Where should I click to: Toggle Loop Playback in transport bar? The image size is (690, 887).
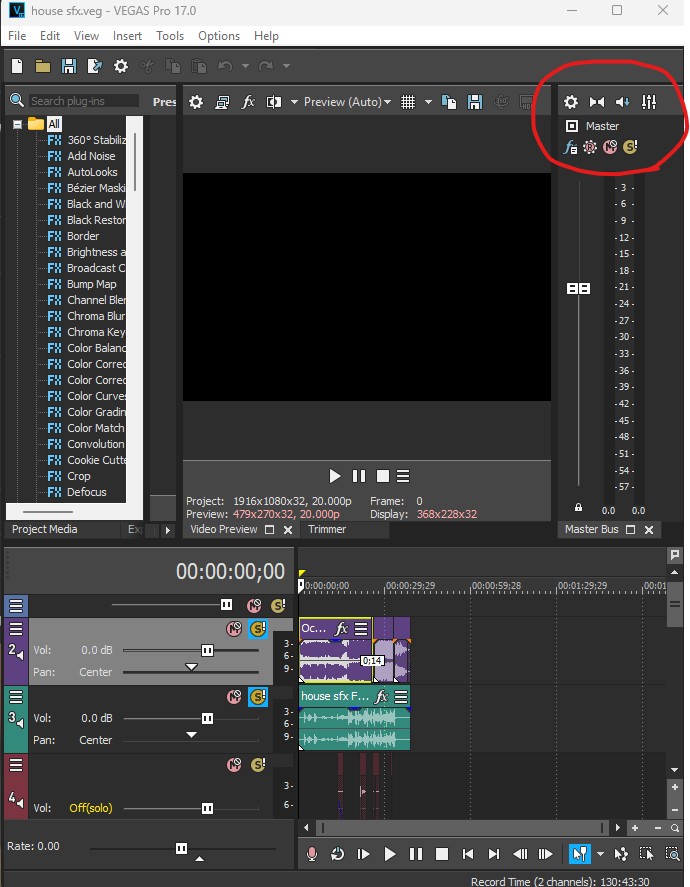(x=338, y=854)
